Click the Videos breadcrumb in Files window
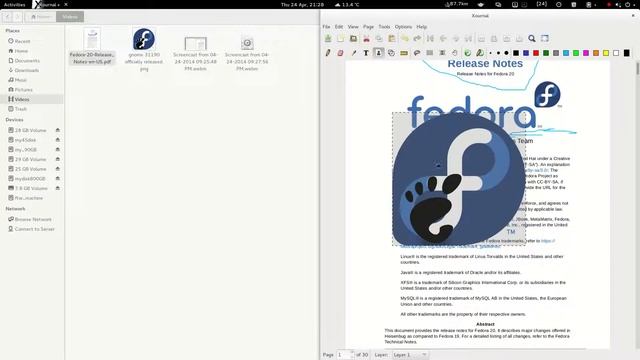The height and width of the screenshot is (360, 640). click(x=70, y=17)
